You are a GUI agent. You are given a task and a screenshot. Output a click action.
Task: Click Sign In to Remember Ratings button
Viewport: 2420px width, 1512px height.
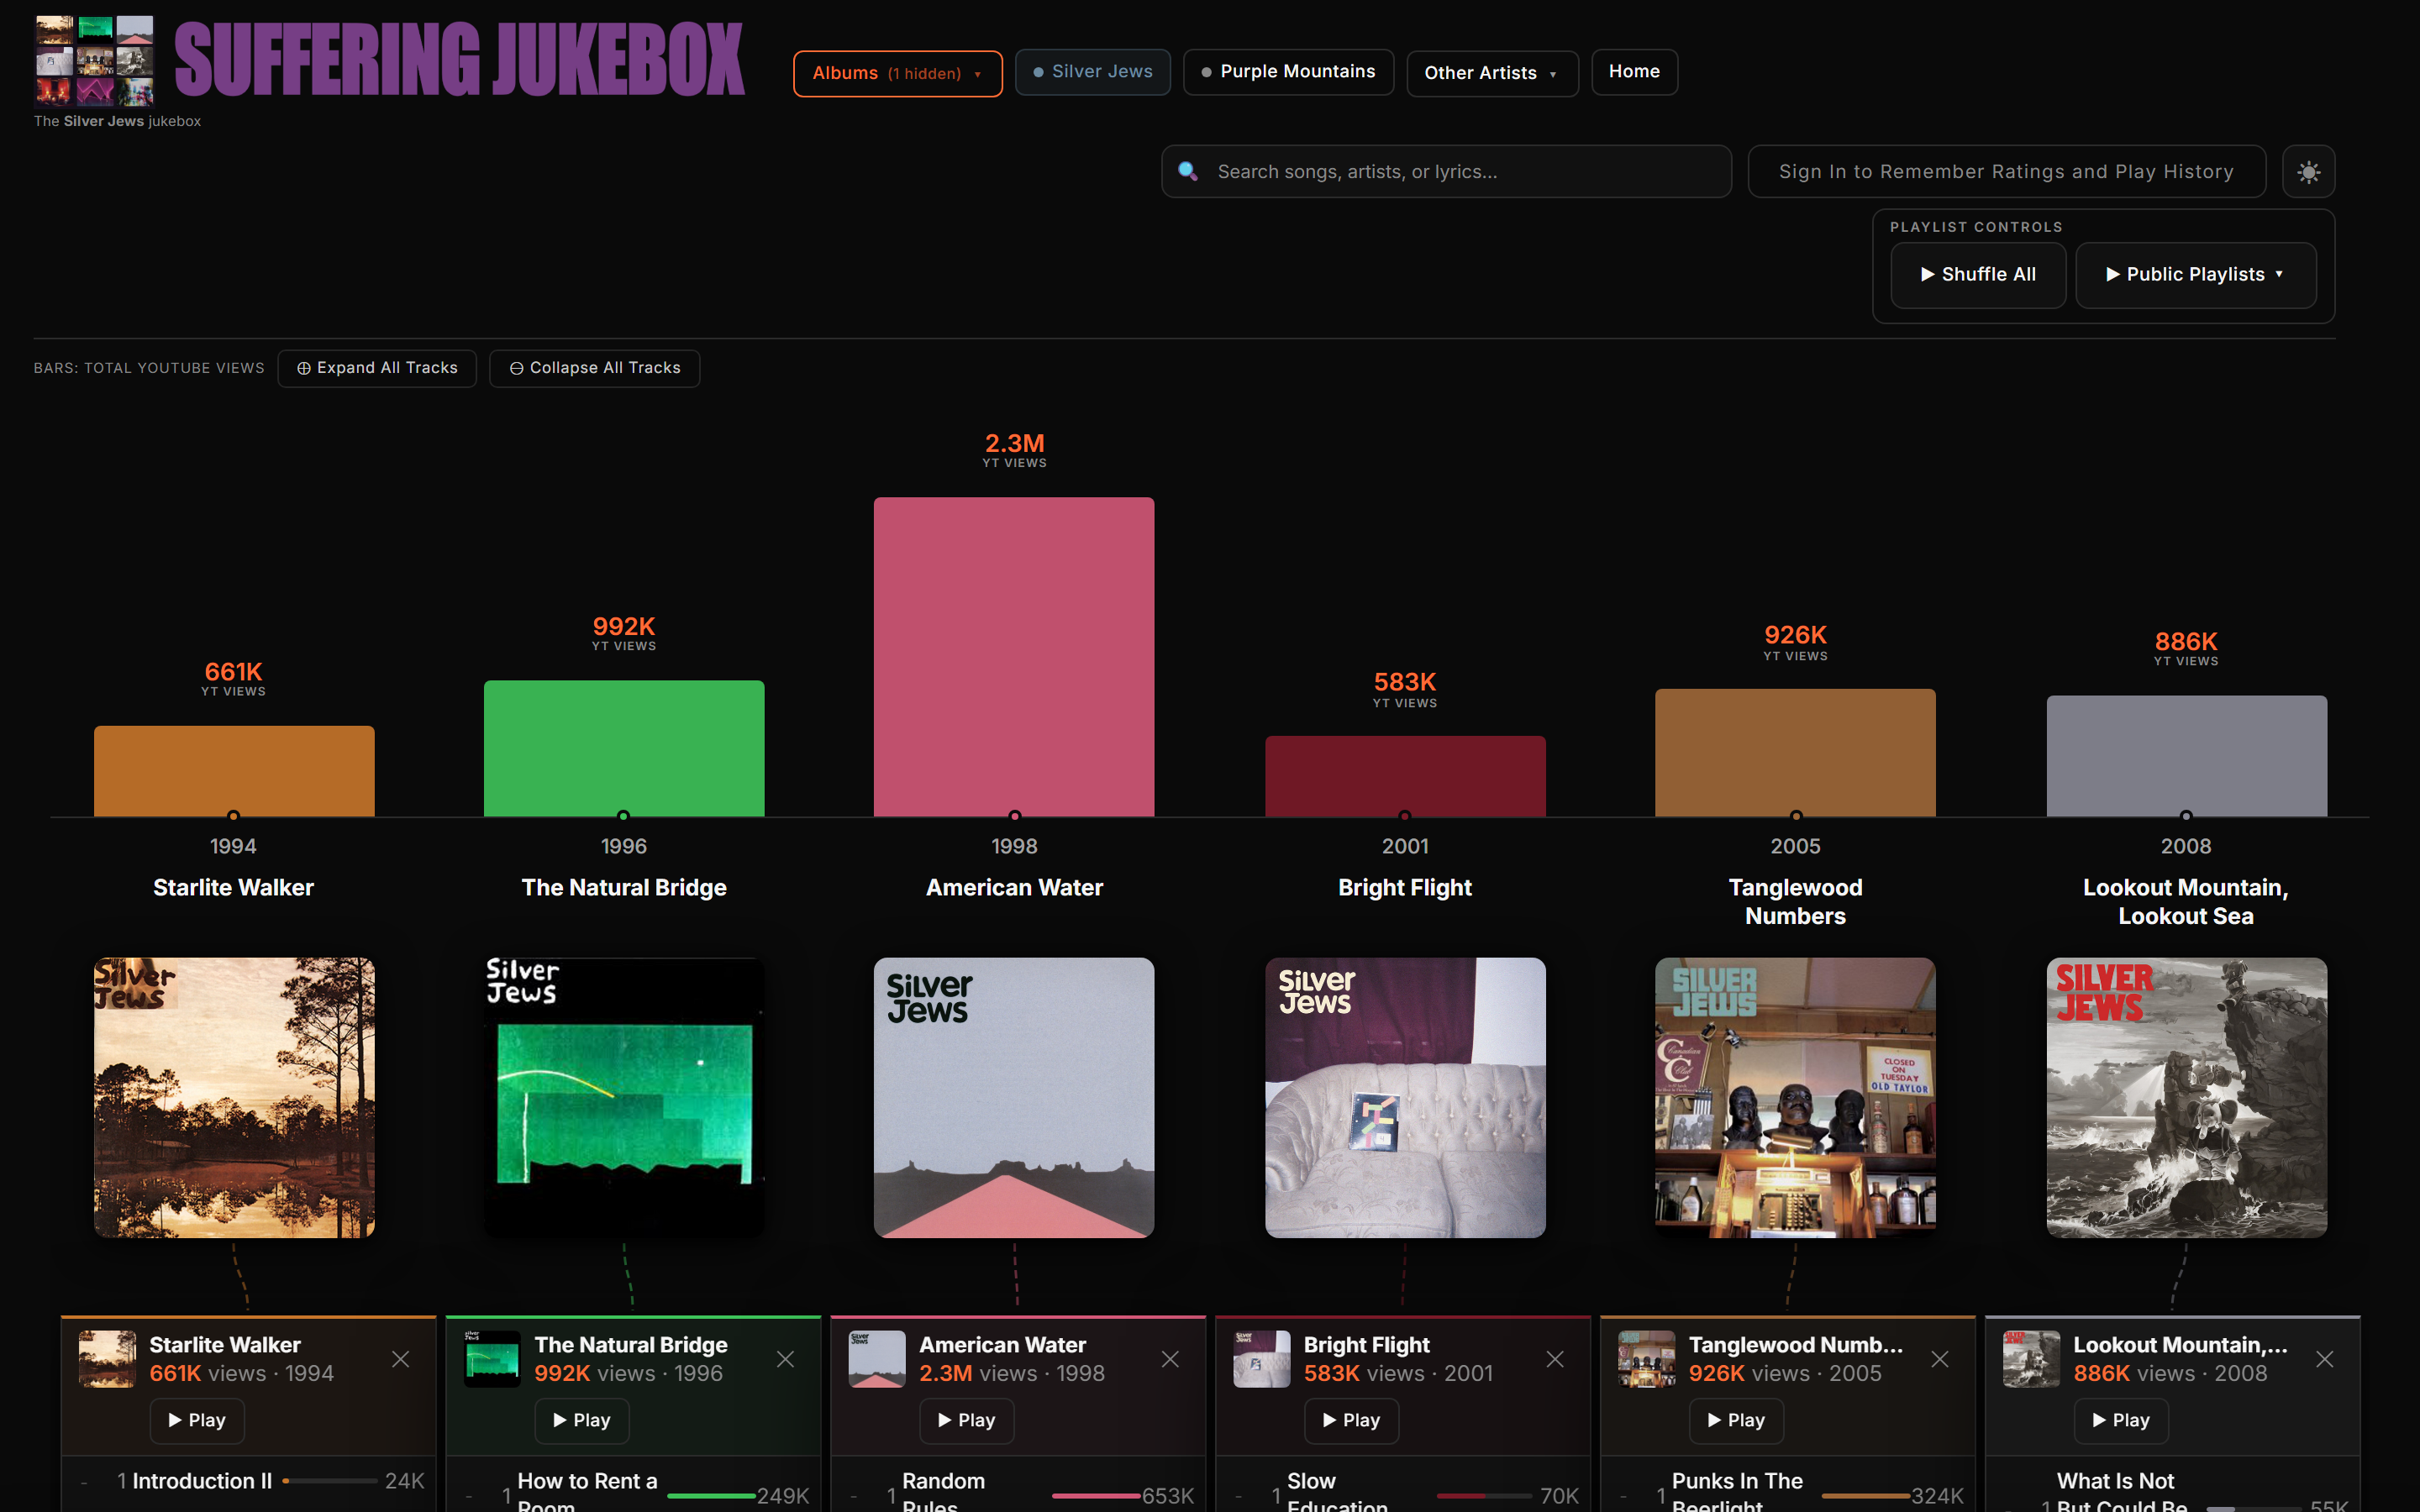(2006, 172)
